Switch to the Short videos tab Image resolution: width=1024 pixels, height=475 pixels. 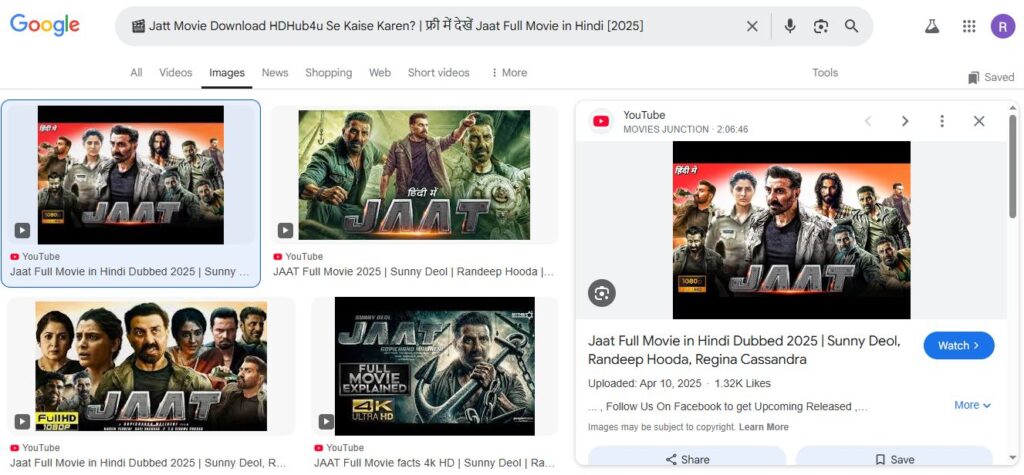(439, 73)
